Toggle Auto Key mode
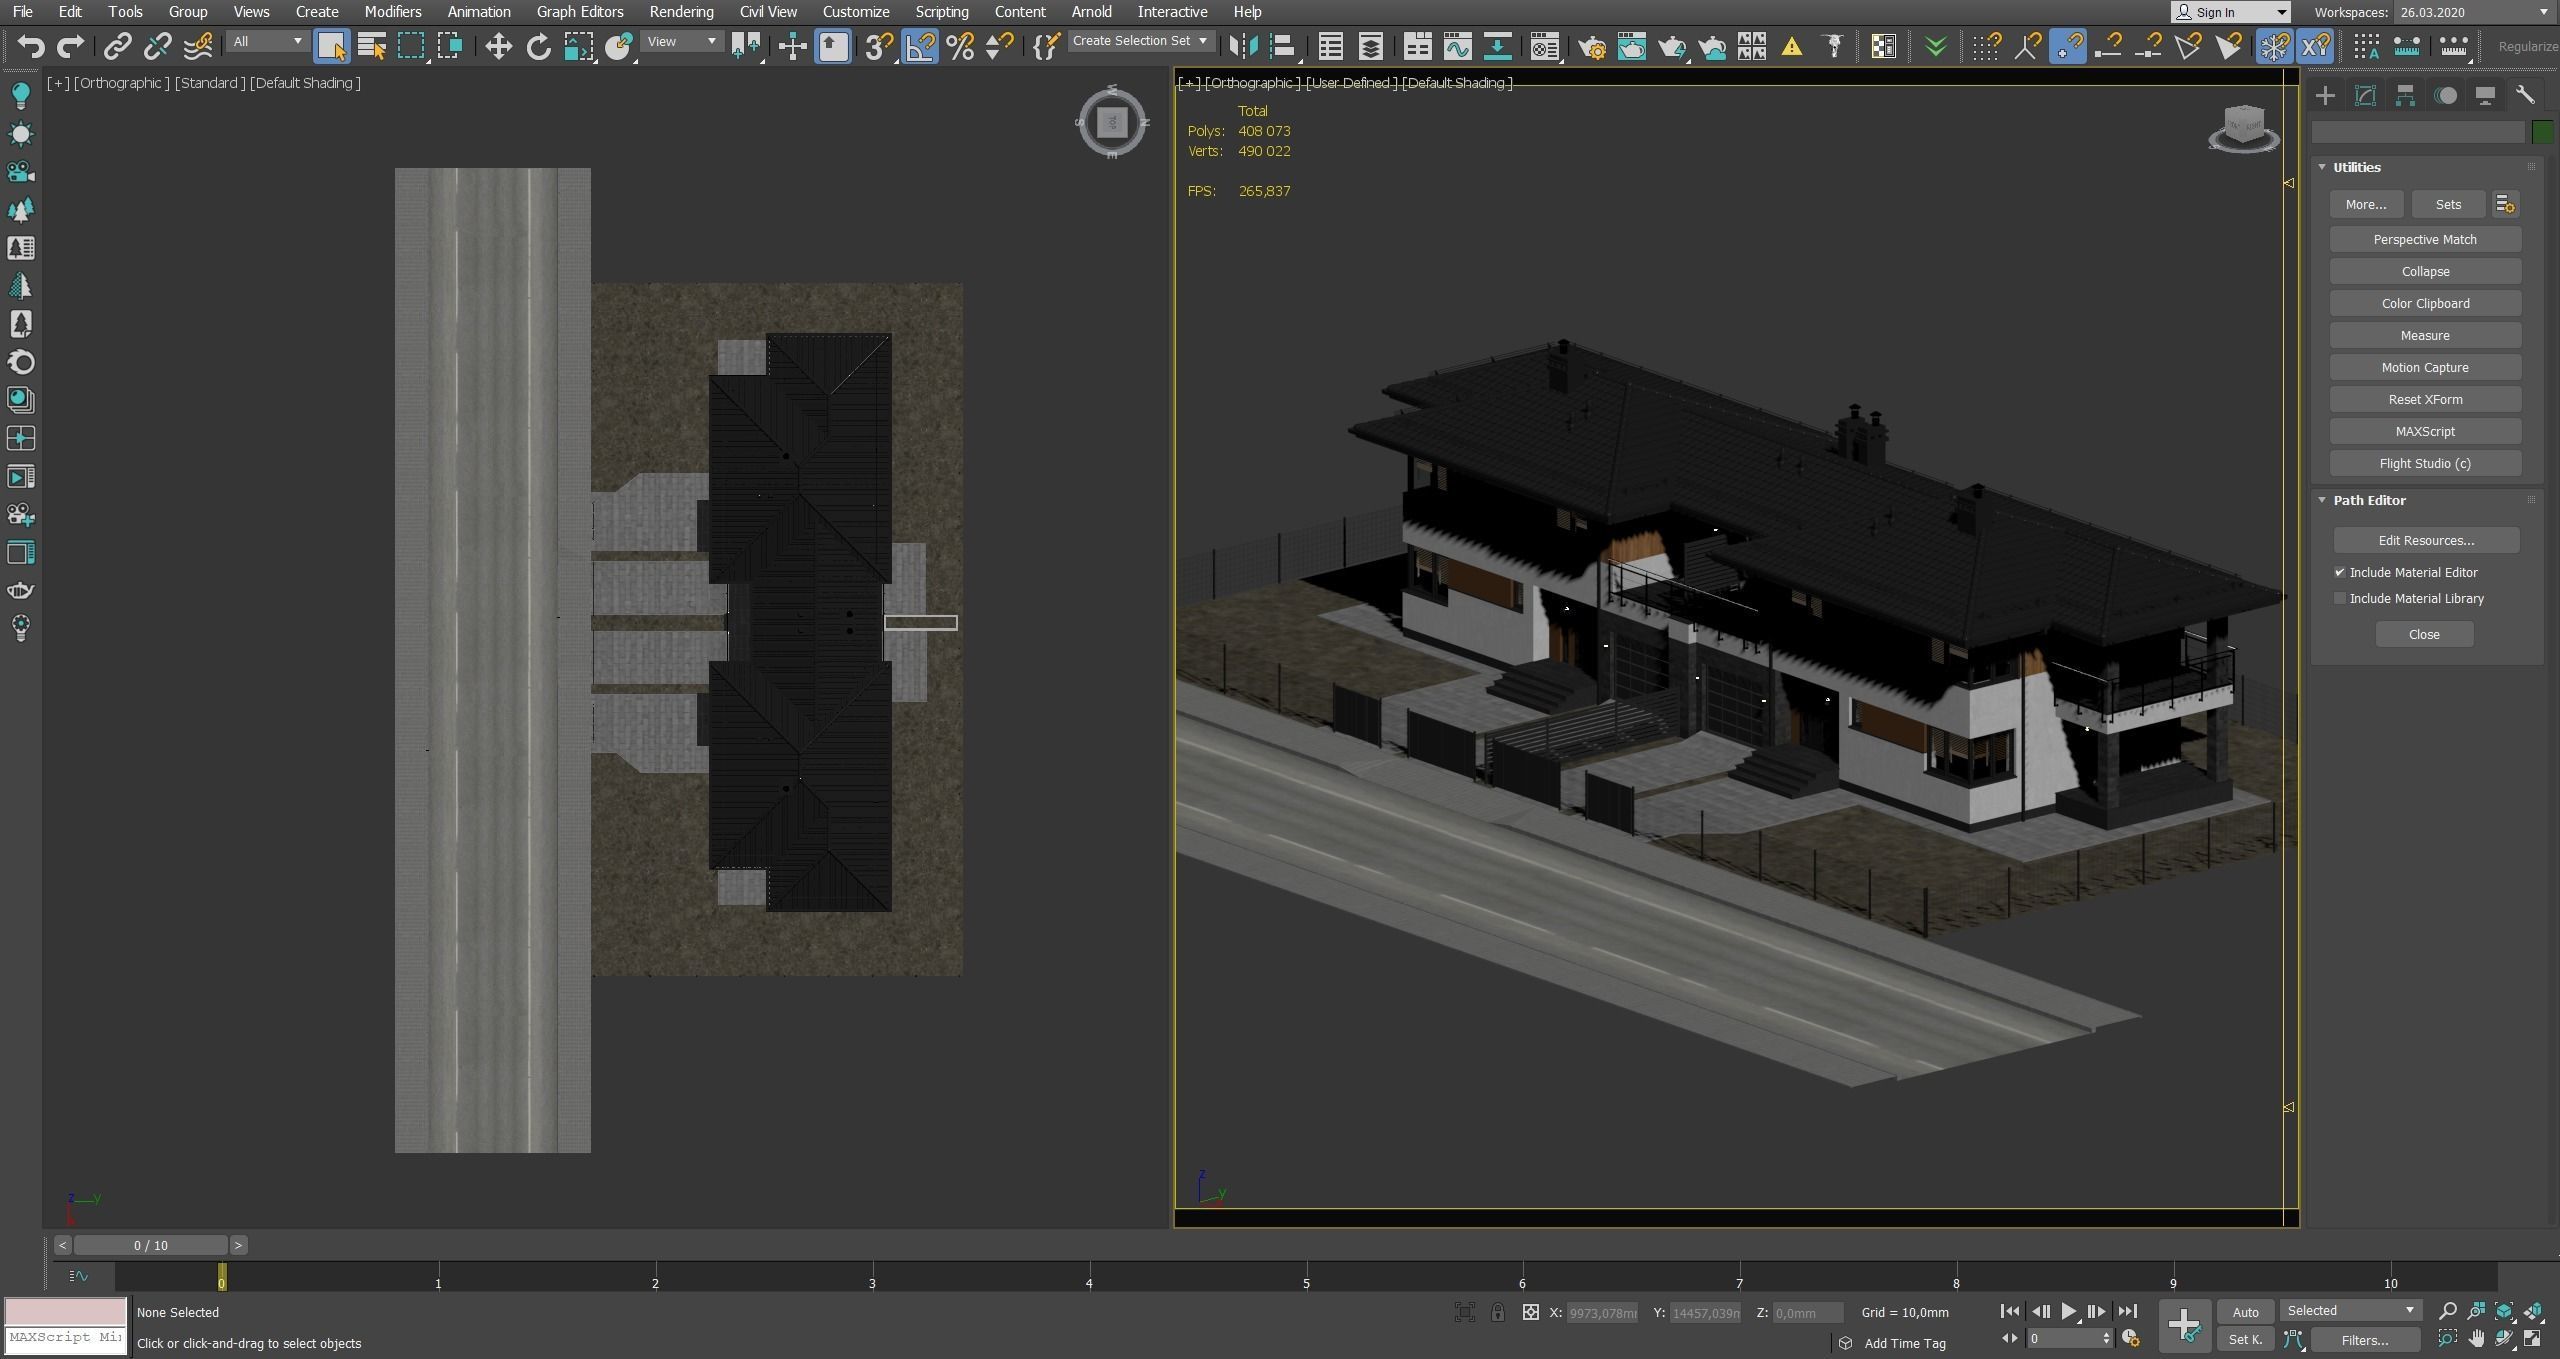2560x1359 pixels. pos(2245,1312)
